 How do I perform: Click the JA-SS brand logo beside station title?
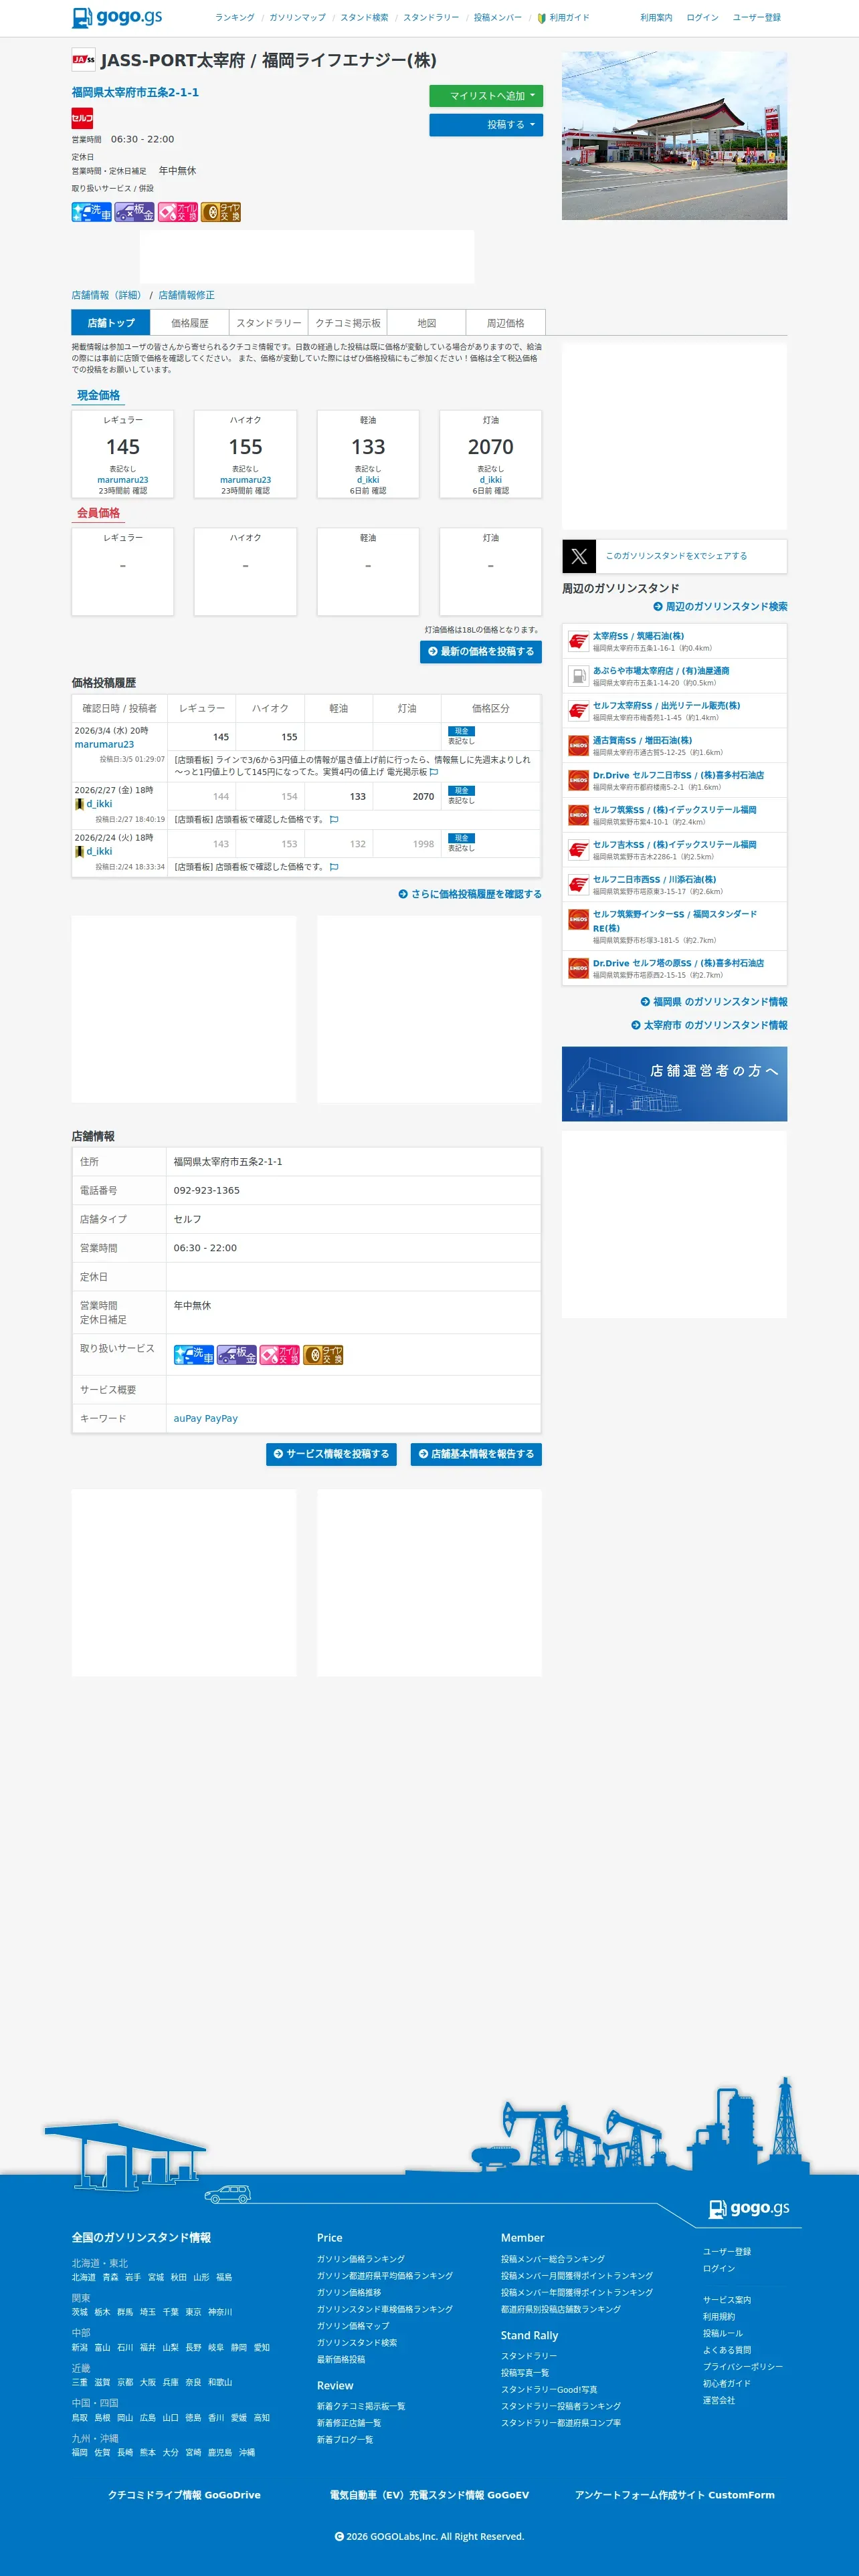83,60
